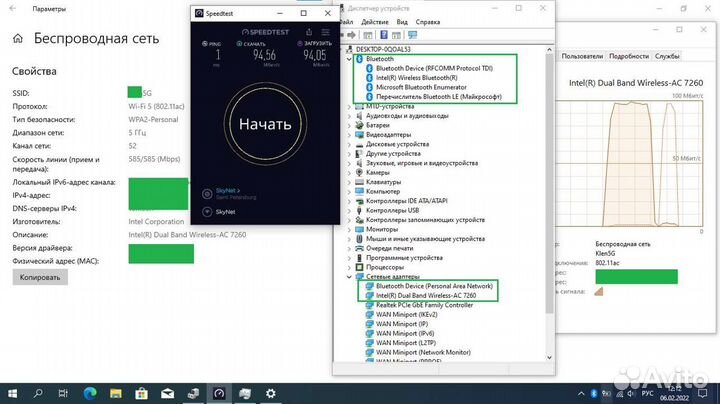Show hidden system tray icons chevron
Viewport: 720px width, 404px height.
[x=581, y=393]
